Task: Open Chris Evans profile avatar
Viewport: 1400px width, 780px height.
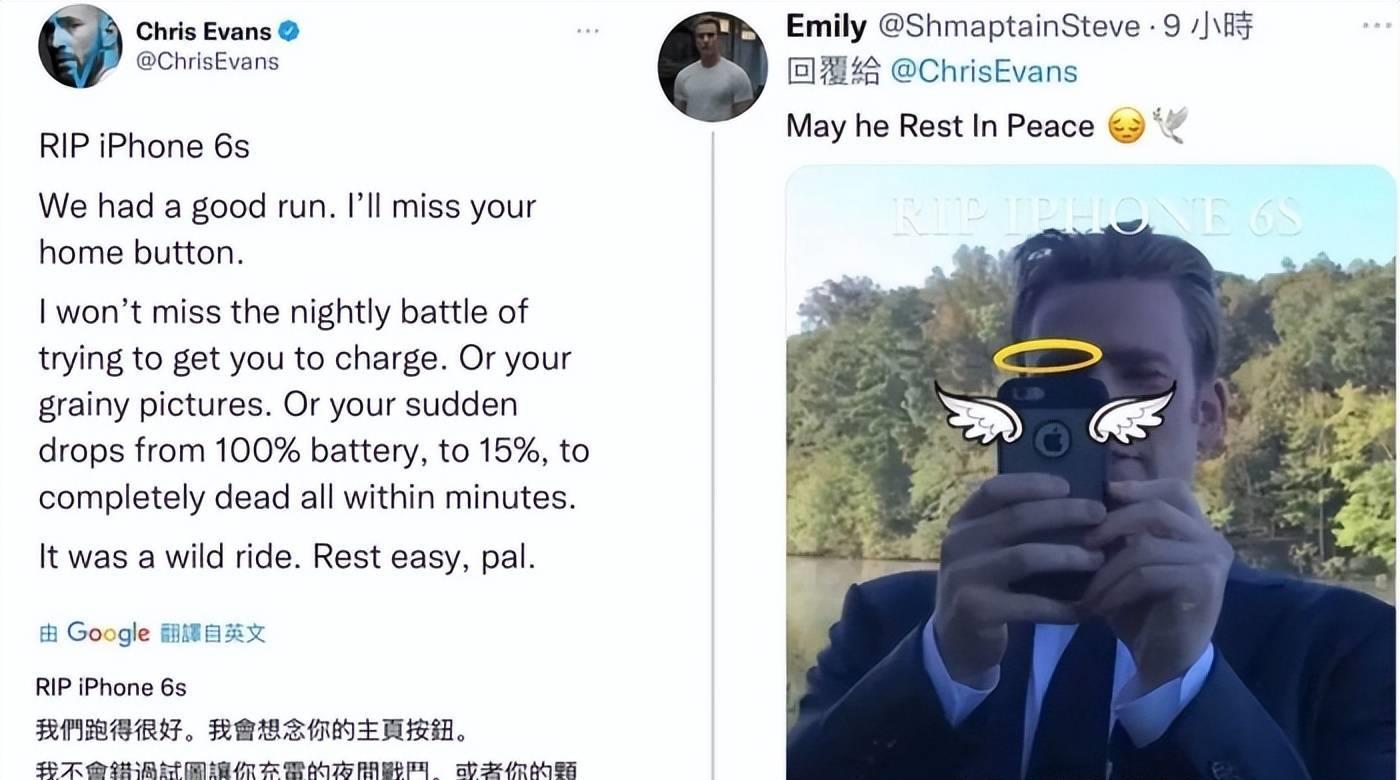Action: [80, 51]
